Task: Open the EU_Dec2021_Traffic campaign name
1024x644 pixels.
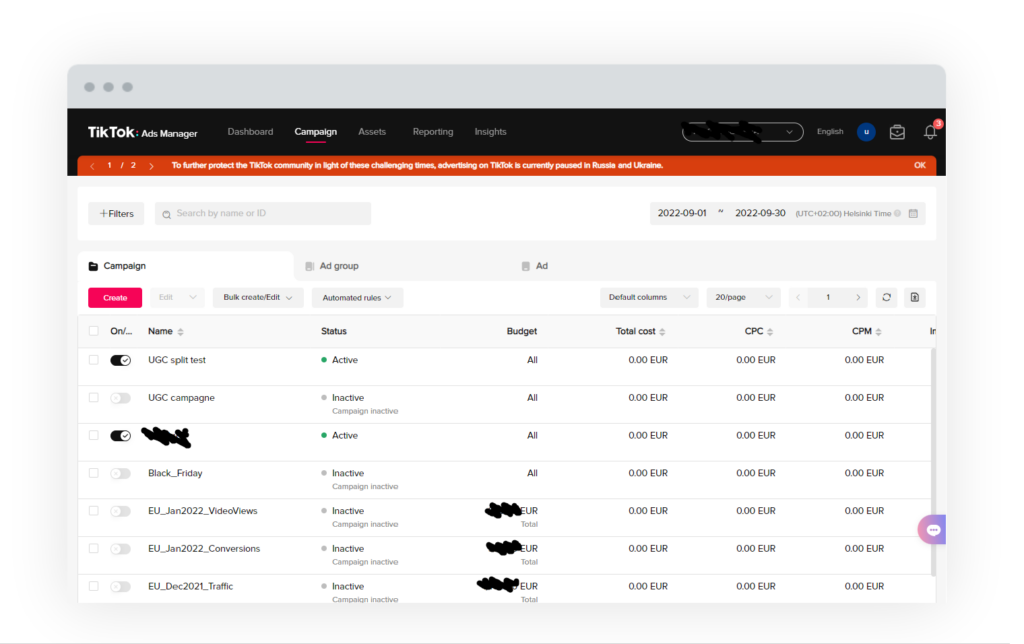Action: [190, 587]
